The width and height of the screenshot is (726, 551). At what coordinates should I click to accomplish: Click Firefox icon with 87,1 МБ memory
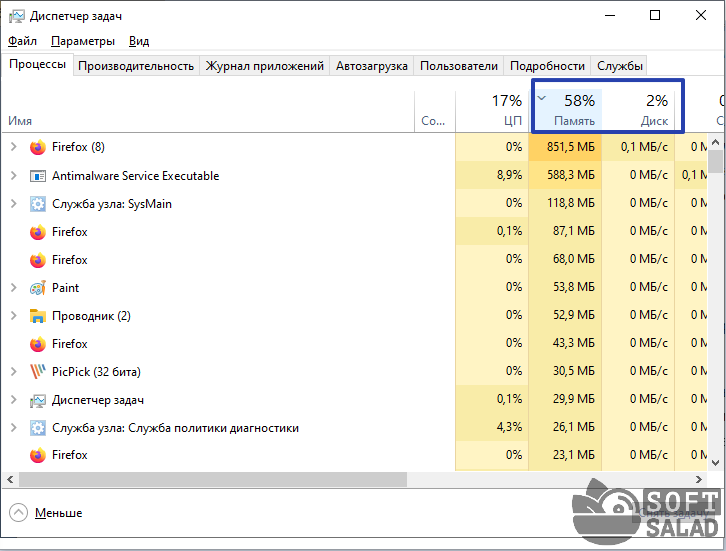(x=38, y=232)
